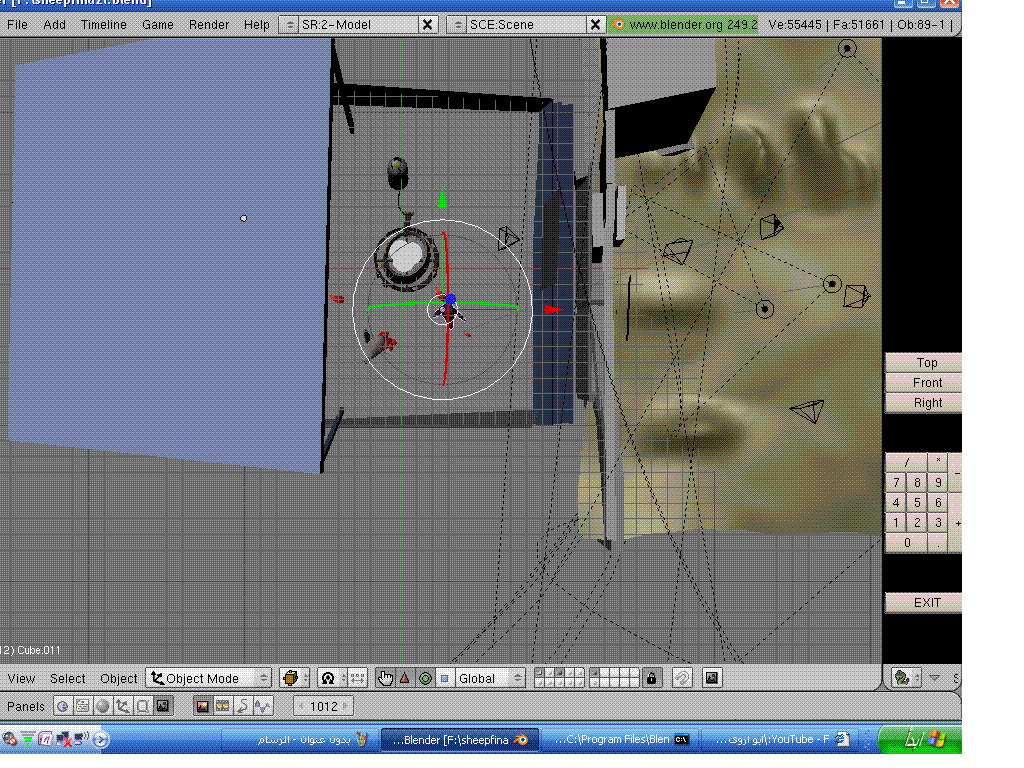Open the File menu

[x=17, y=24]
